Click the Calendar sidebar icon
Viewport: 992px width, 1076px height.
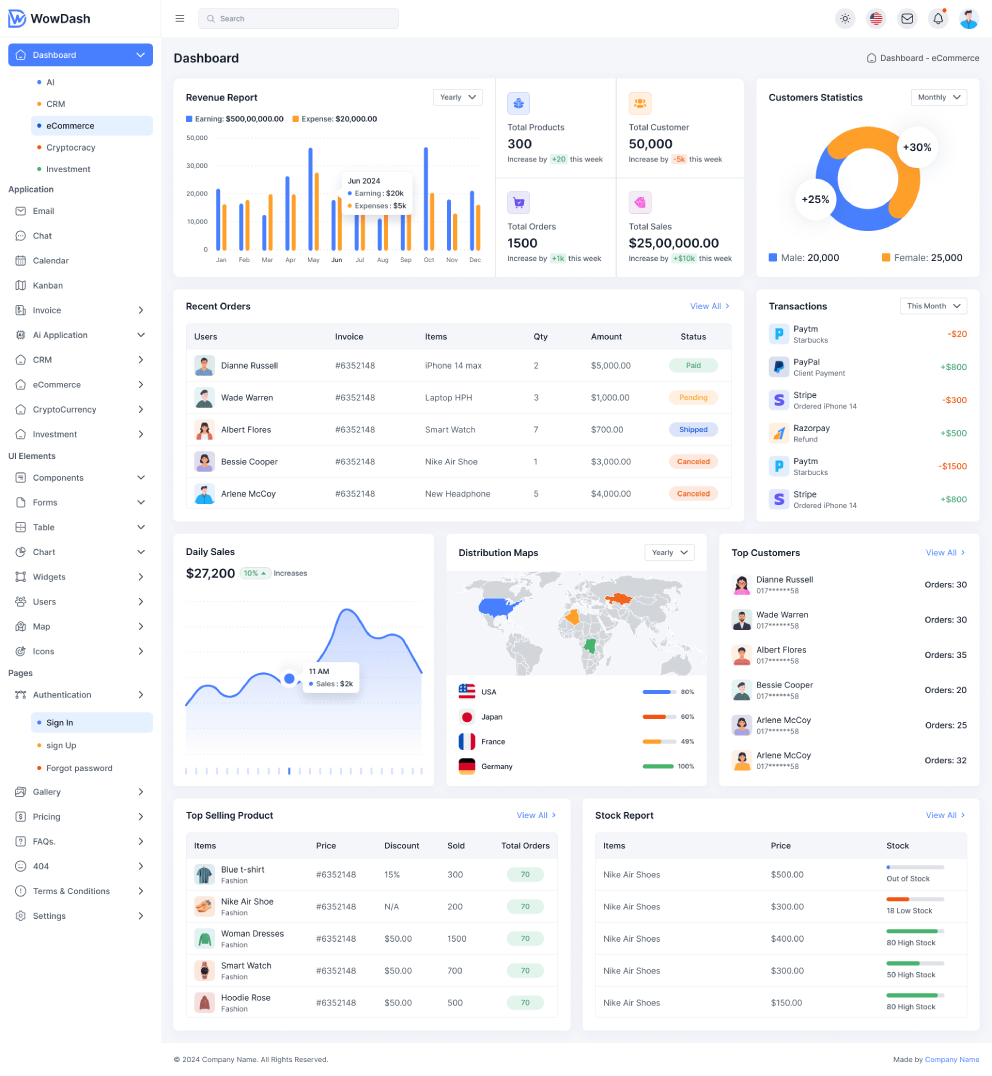21,261
